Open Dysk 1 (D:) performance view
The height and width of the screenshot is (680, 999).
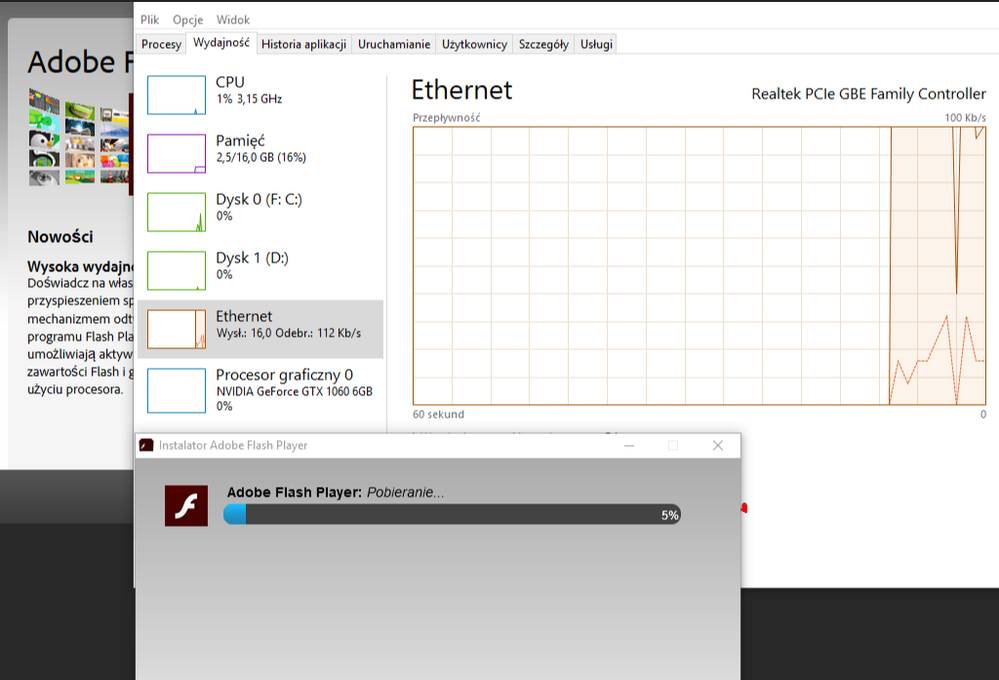pos(252,265)
